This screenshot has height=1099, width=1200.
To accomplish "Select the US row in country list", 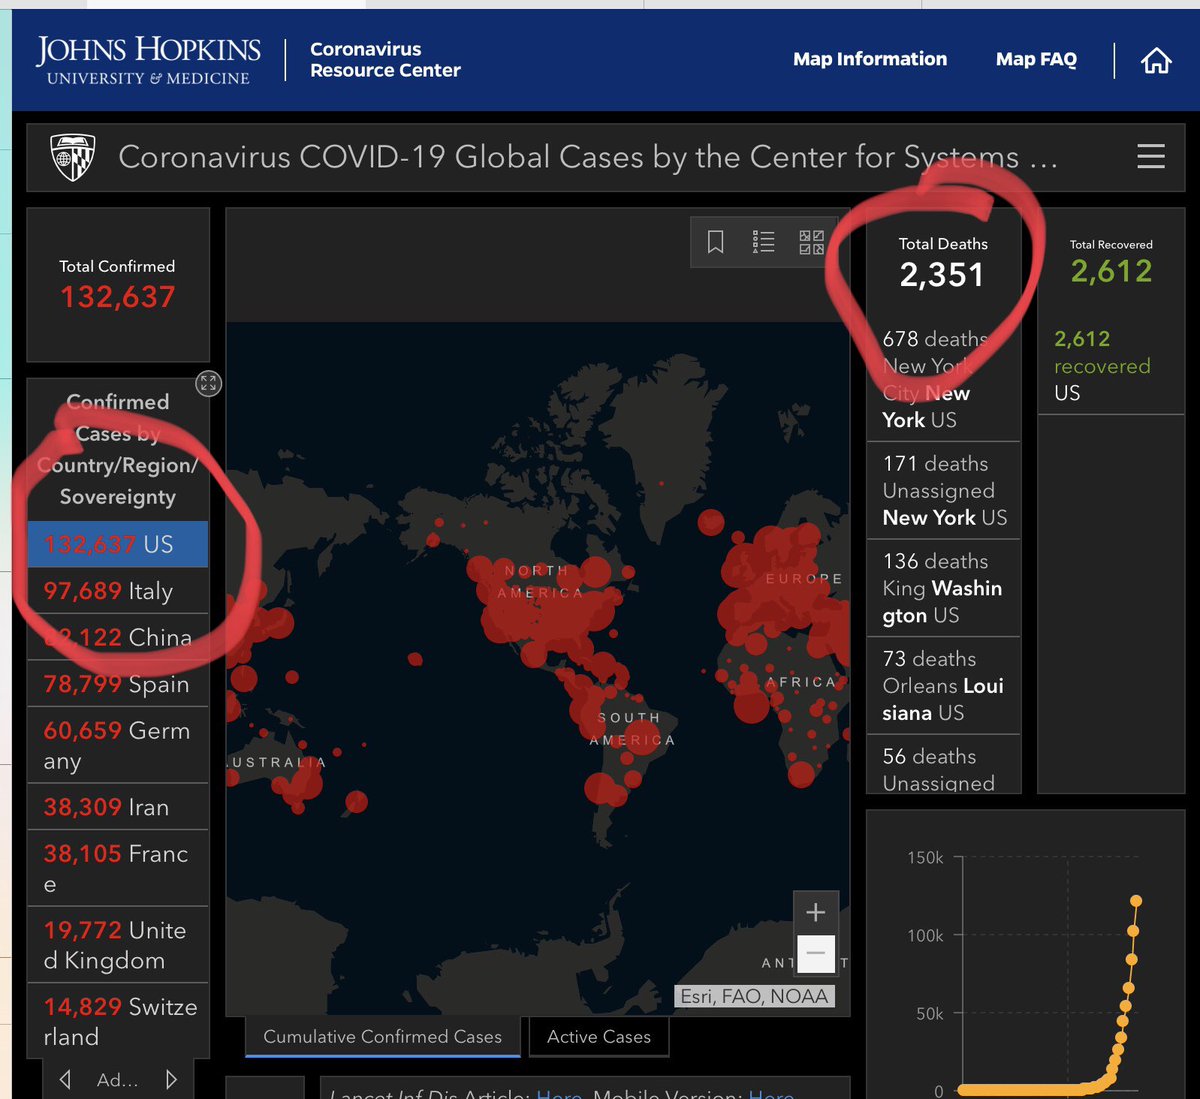I will coord(118,544).
